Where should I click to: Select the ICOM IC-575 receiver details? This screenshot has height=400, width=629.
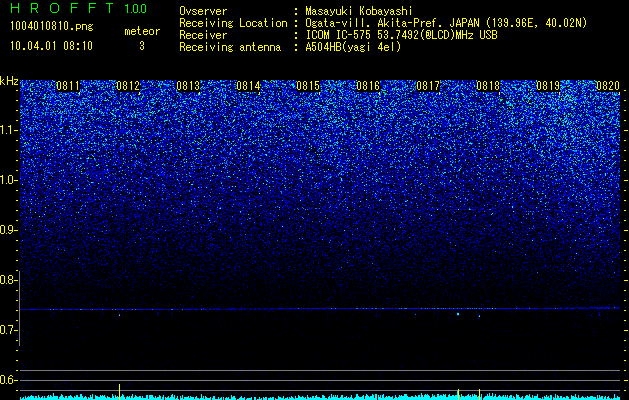pos(401,35)
